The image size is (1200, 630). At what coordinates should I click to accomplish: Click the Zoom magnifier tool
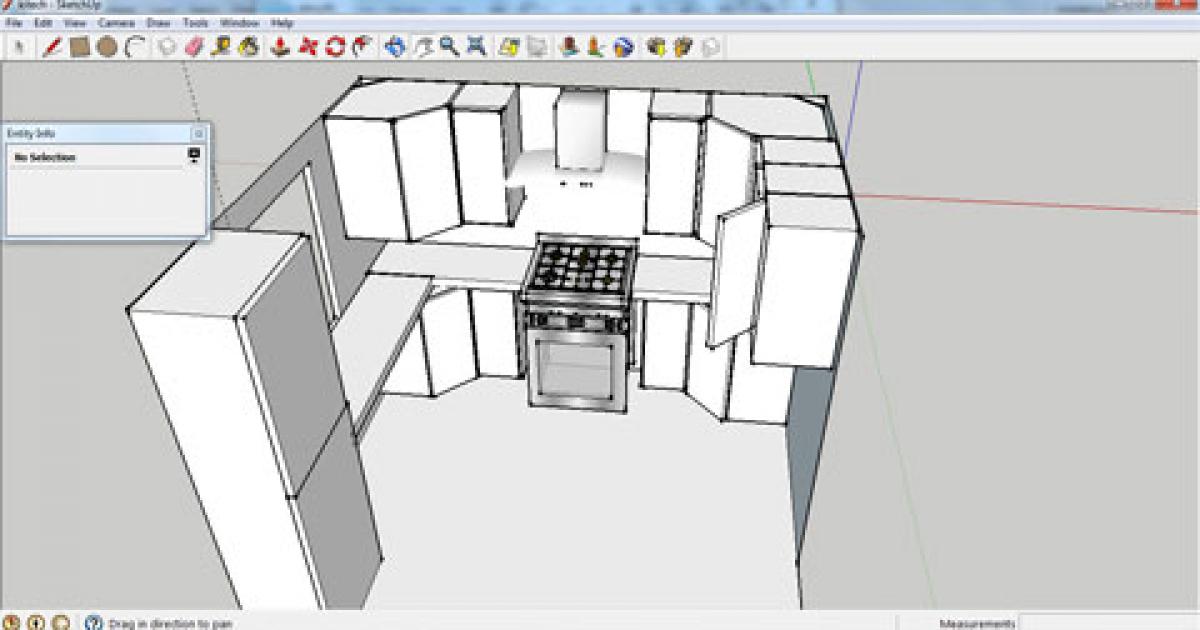pyautogui.click(x=449, y=46)
